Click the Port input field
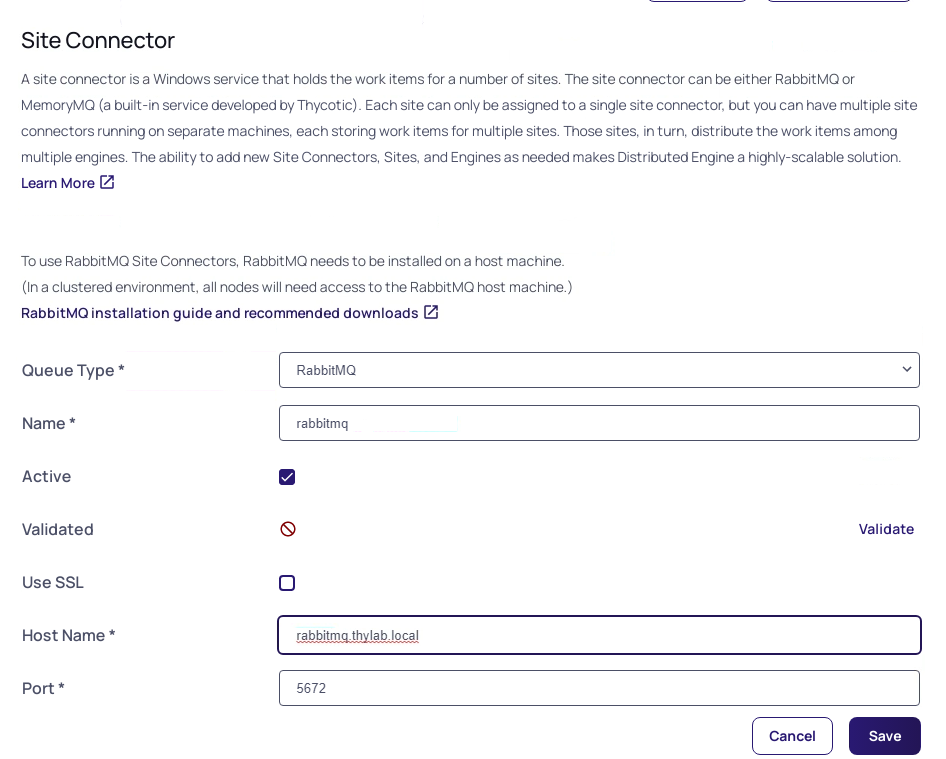This screenshot has width=946, height=759. point(599,688)
